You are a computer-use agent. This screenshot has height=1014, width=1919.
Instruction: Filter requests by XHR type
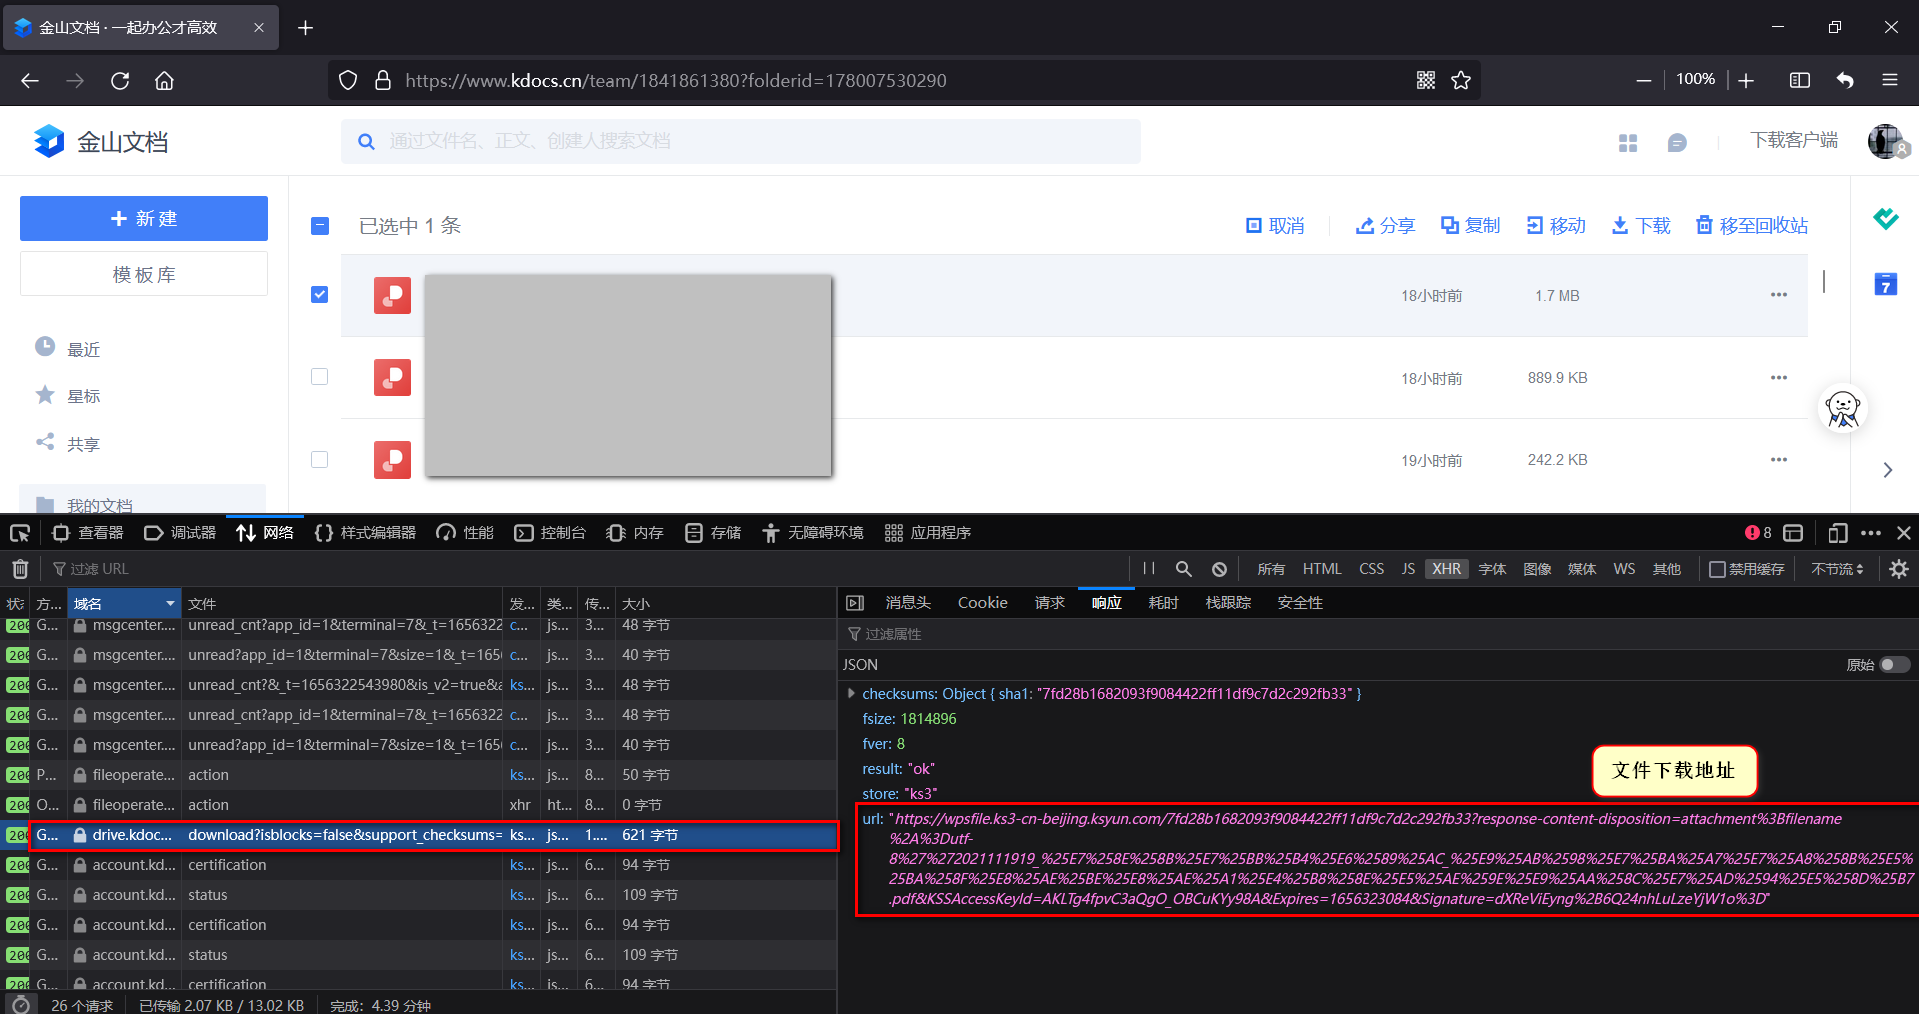coord(1446,569)
